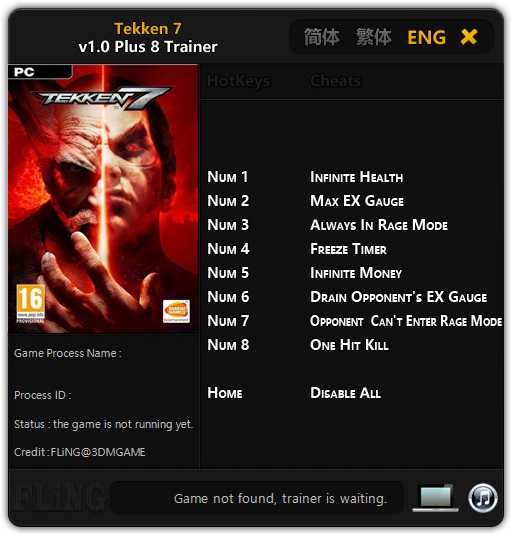Toggle Freeze Timer cheat
Viewport: 512px width, 535px height.
coord(348,249)
